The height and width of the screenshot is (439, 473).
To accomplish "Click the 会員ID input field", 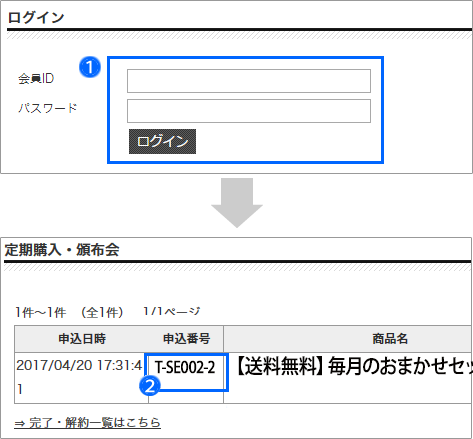I will [249, 81].
